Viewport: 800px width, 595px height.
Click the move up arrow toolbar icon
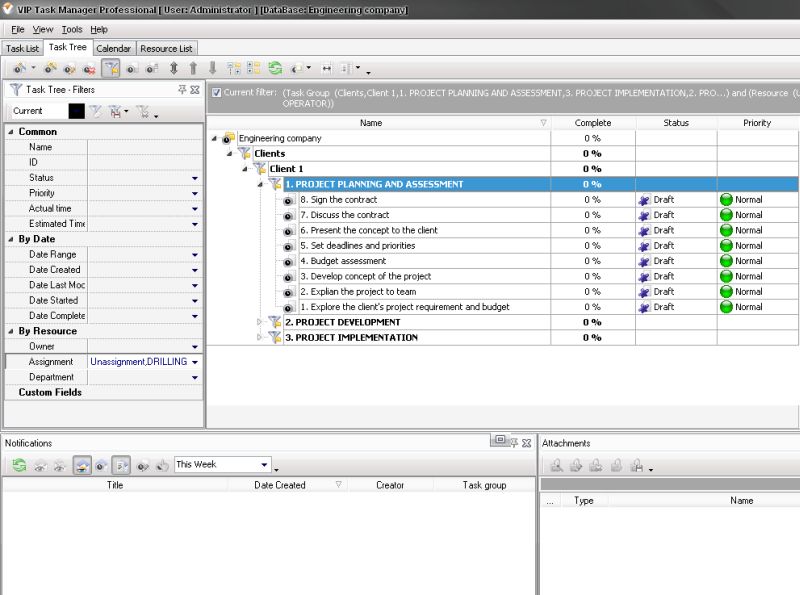pyautogui.click(x=193, y=68)
